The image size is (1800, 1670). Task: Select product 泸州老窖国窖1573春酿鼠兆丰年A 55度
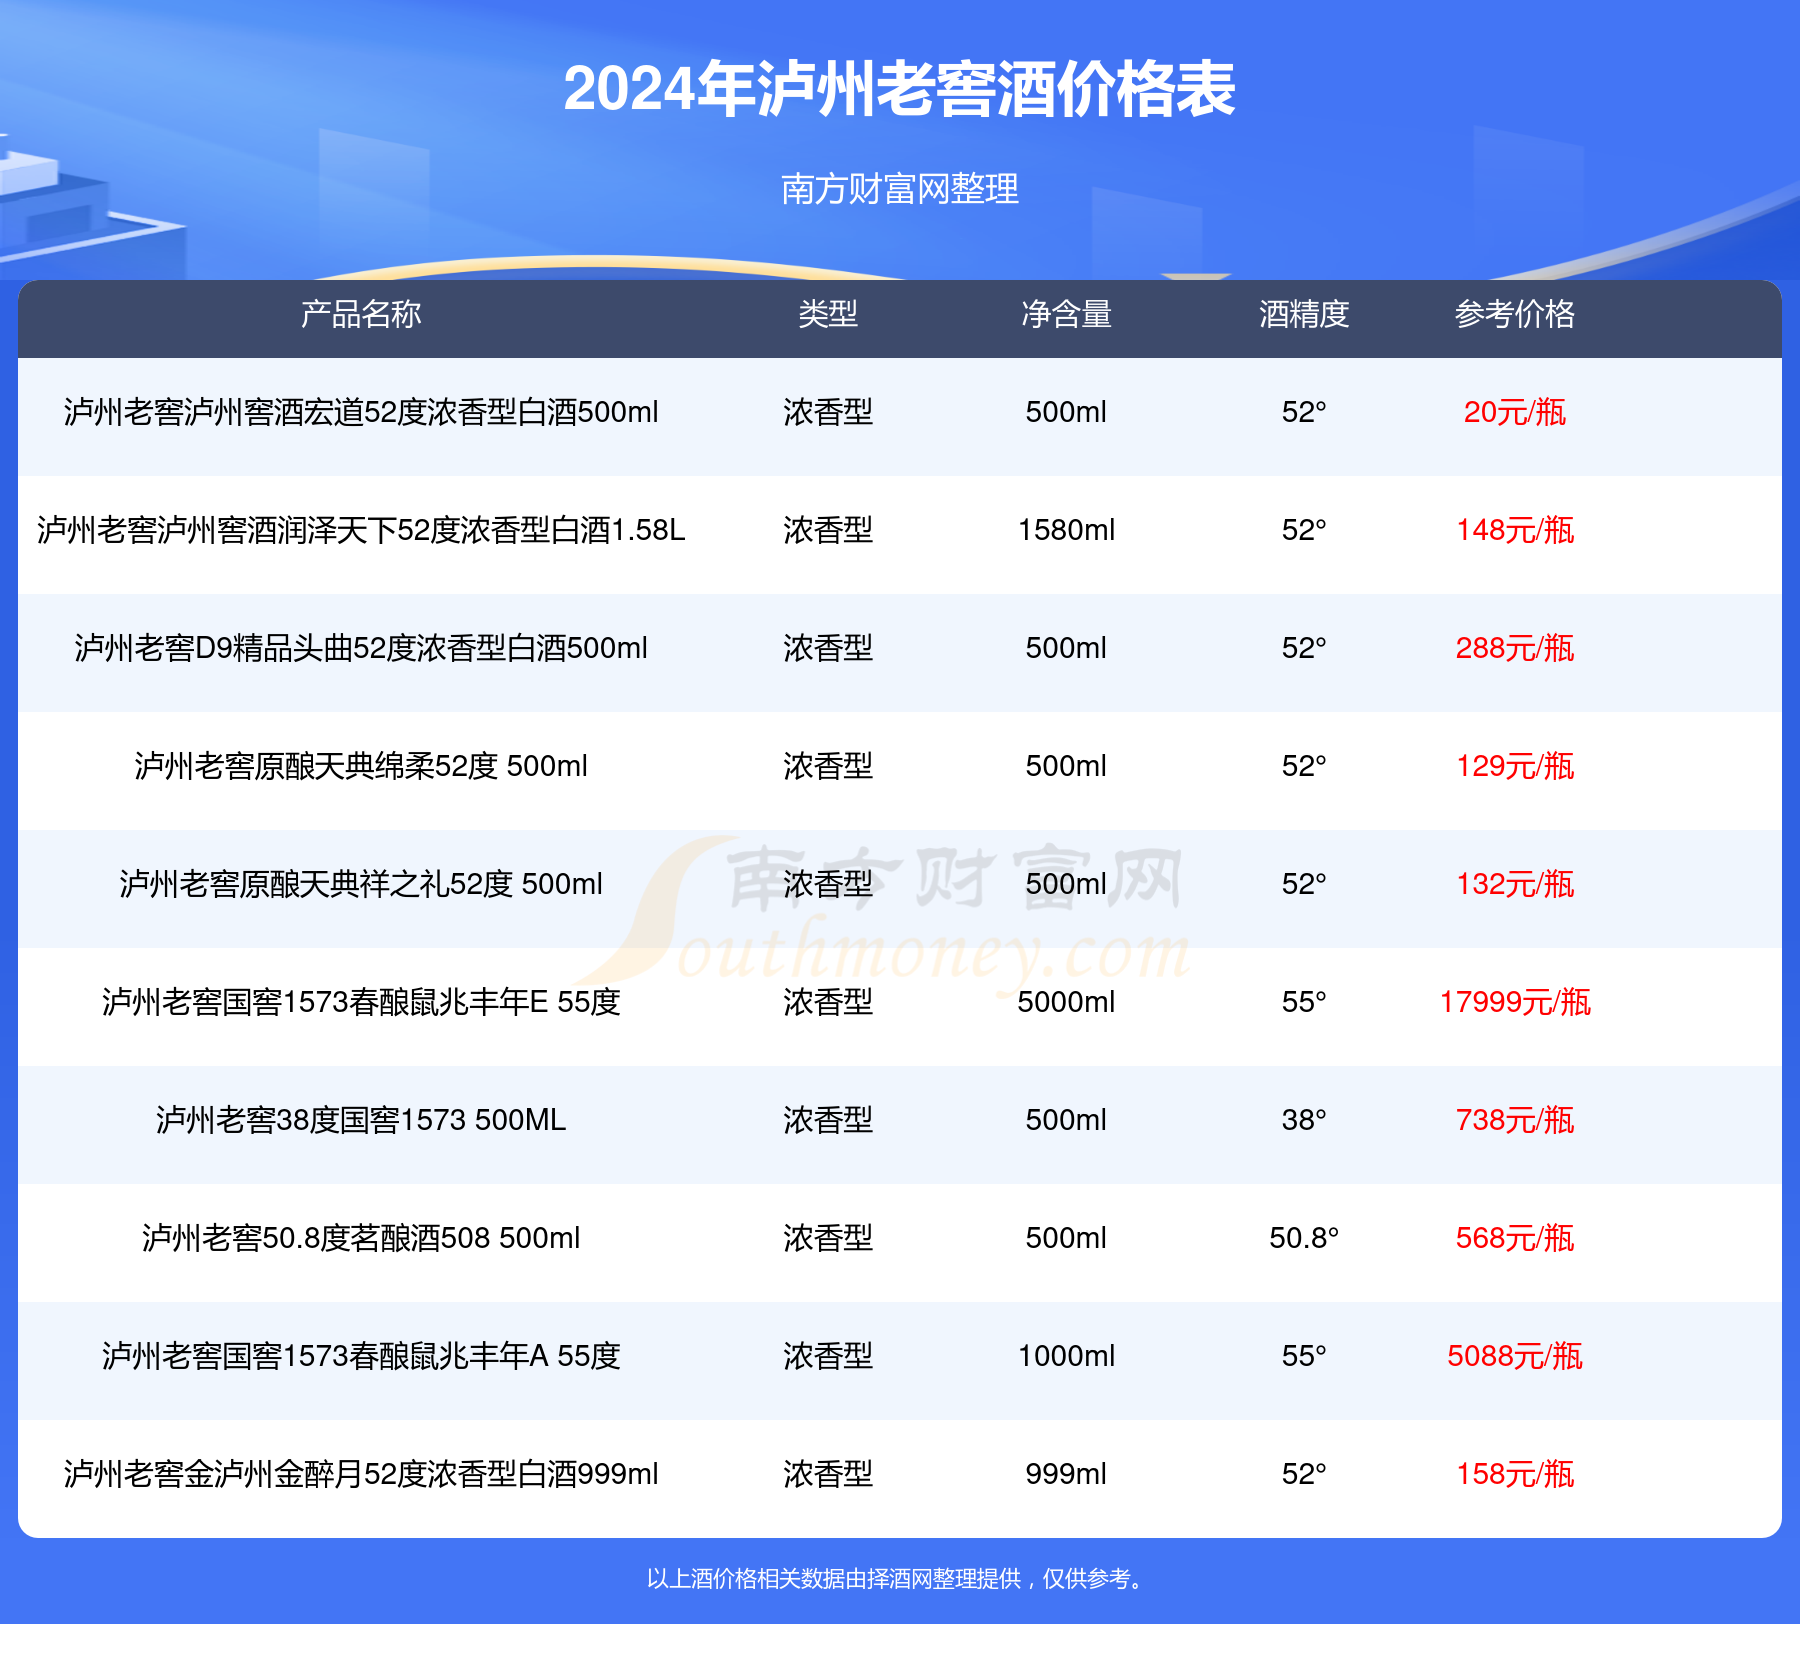[x=361, y=1356]
